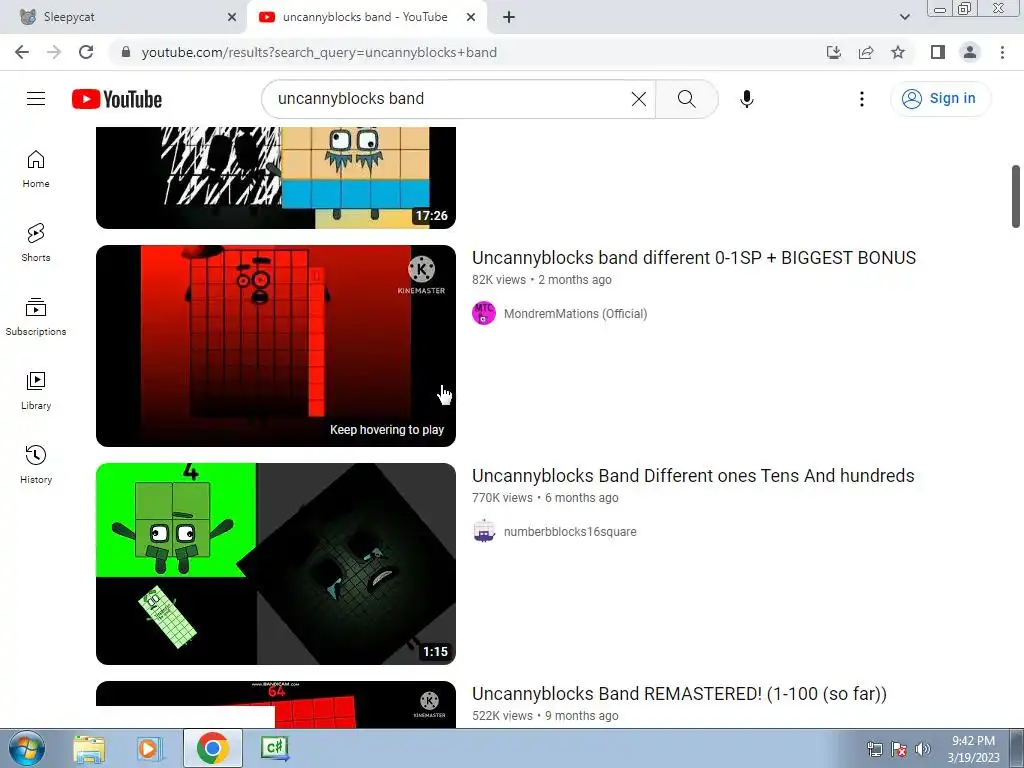Open Subscriptions in sidebar
Viewport: 1024px width, 768px height.
pos(36,317)
